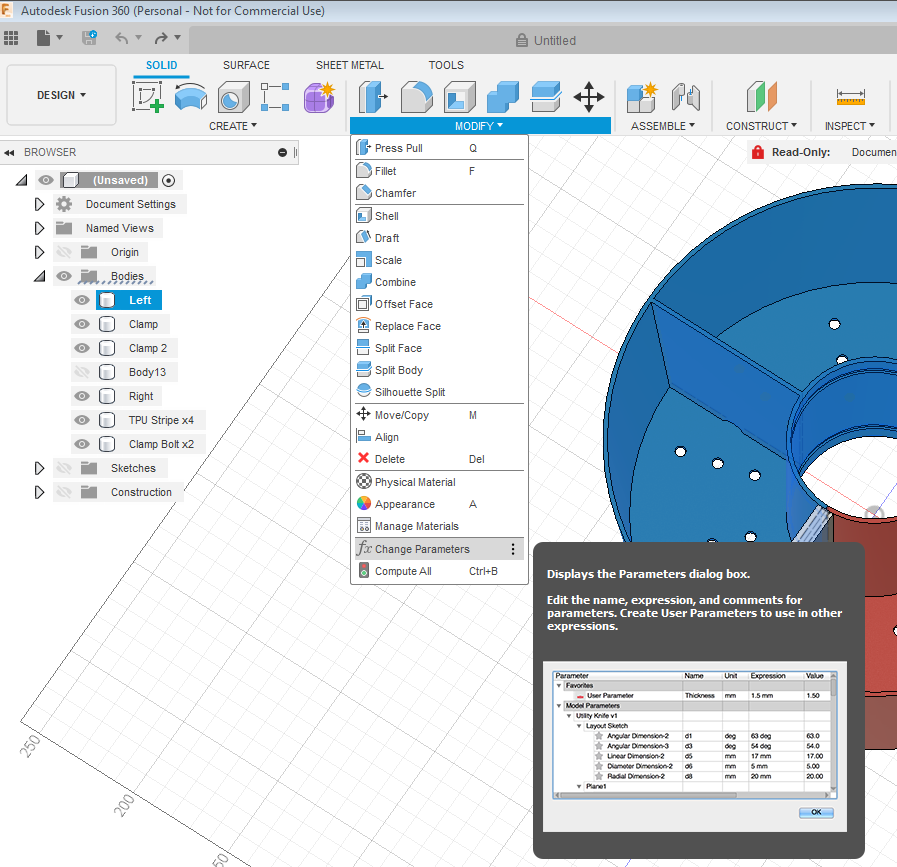Select Change Parameters menu entry
Screen dimensions: 897x867
[x=439, y=549]
